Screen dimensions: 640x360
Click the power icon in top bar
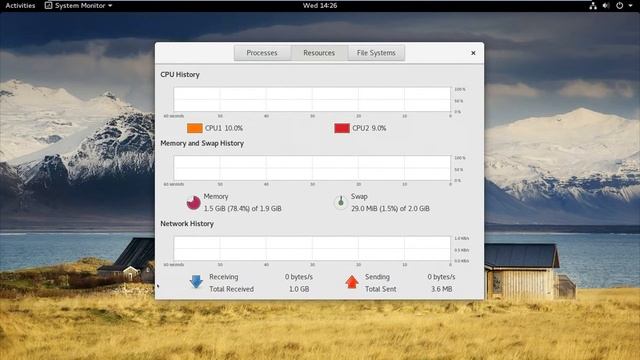[620, 6]
